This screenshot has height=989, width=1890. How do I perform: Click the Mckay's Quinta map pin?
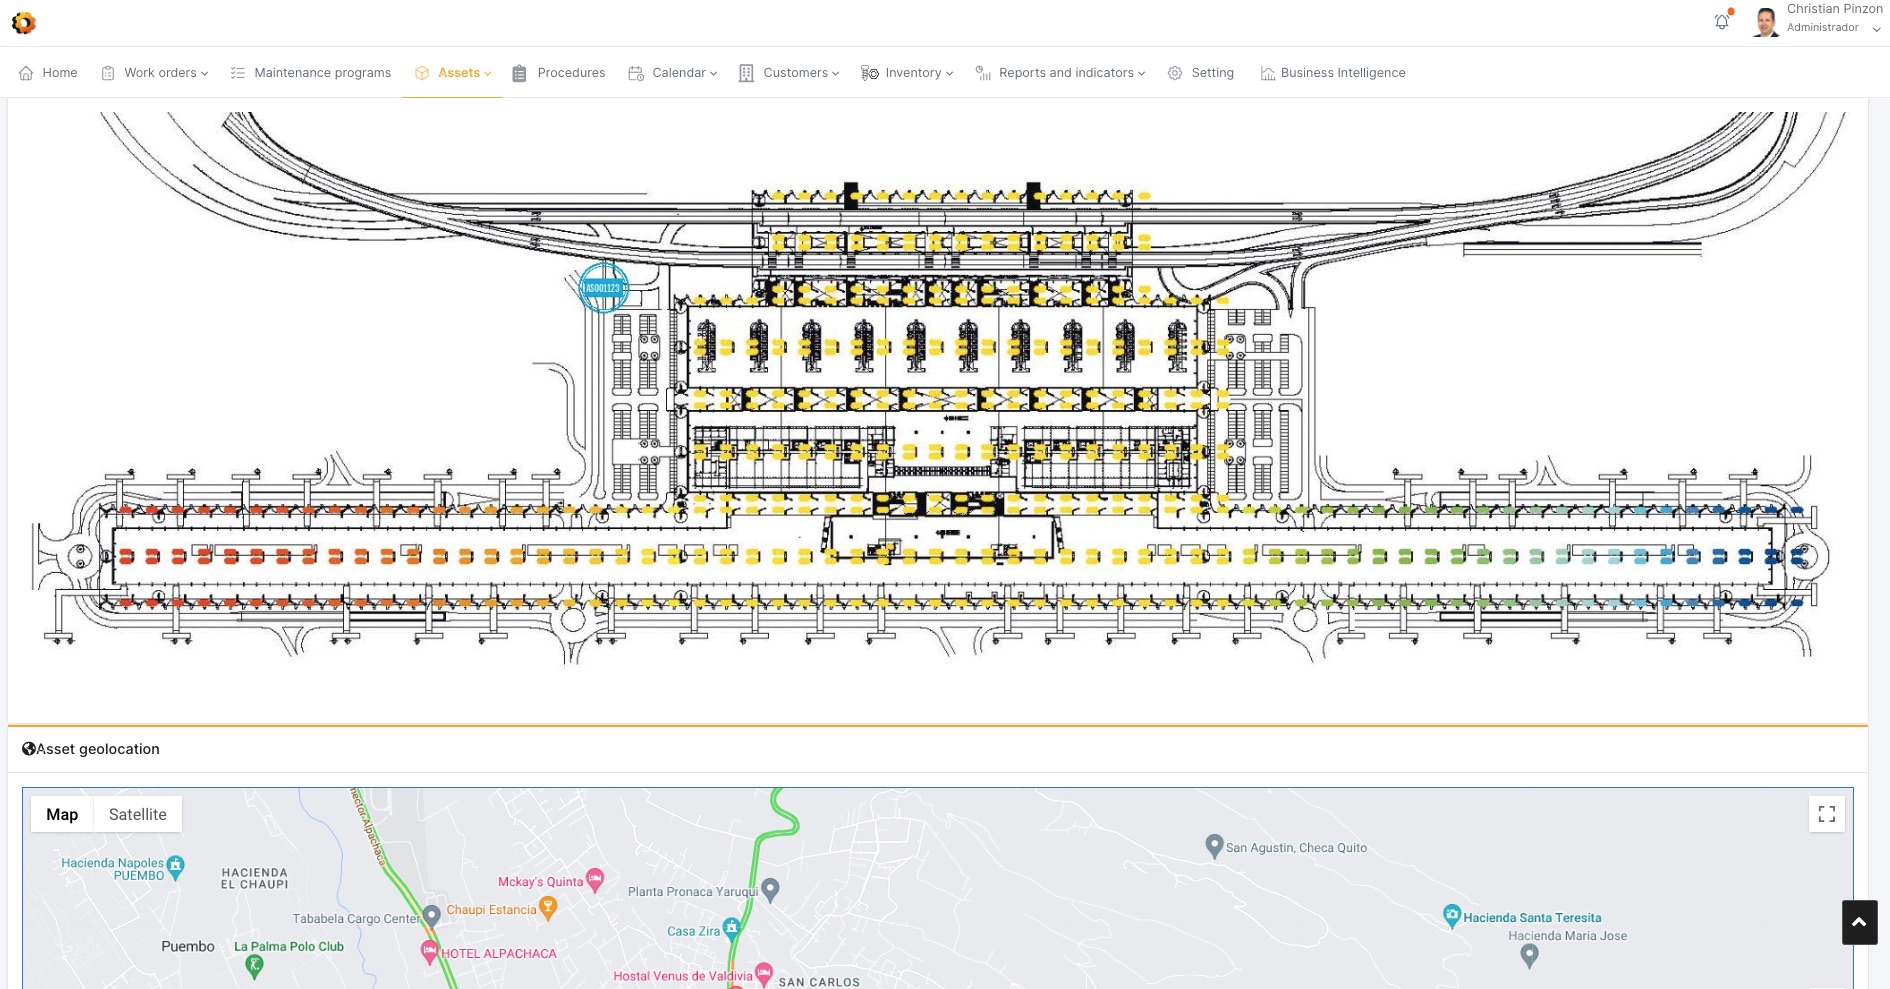(595, 880)
